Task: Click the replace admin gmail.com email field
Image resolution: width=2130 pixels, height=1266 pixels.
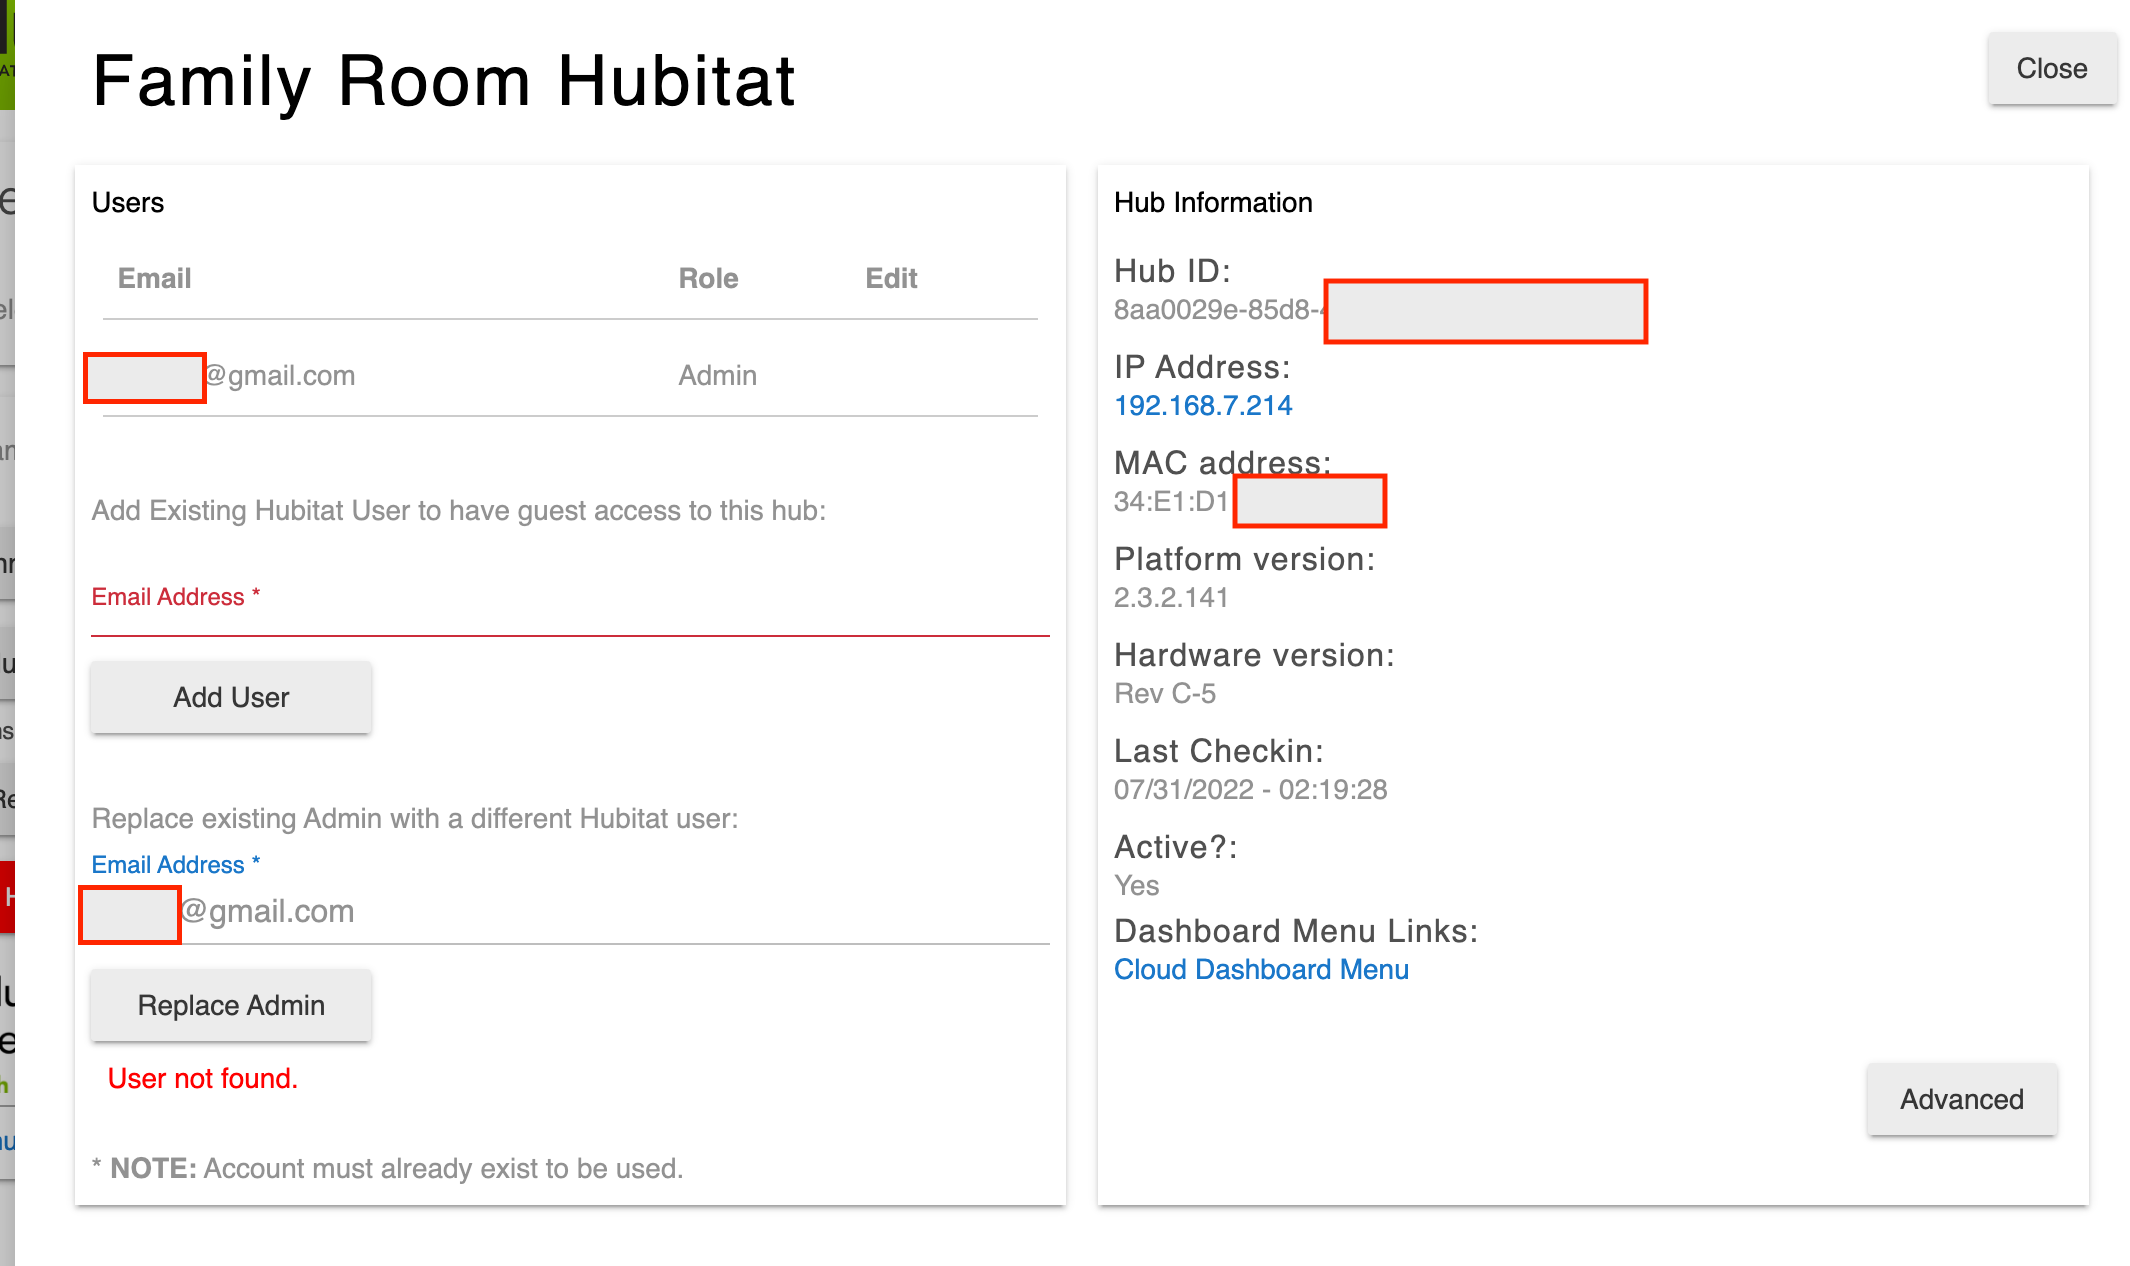Action: pyautogui.click(x=570, y=911)
